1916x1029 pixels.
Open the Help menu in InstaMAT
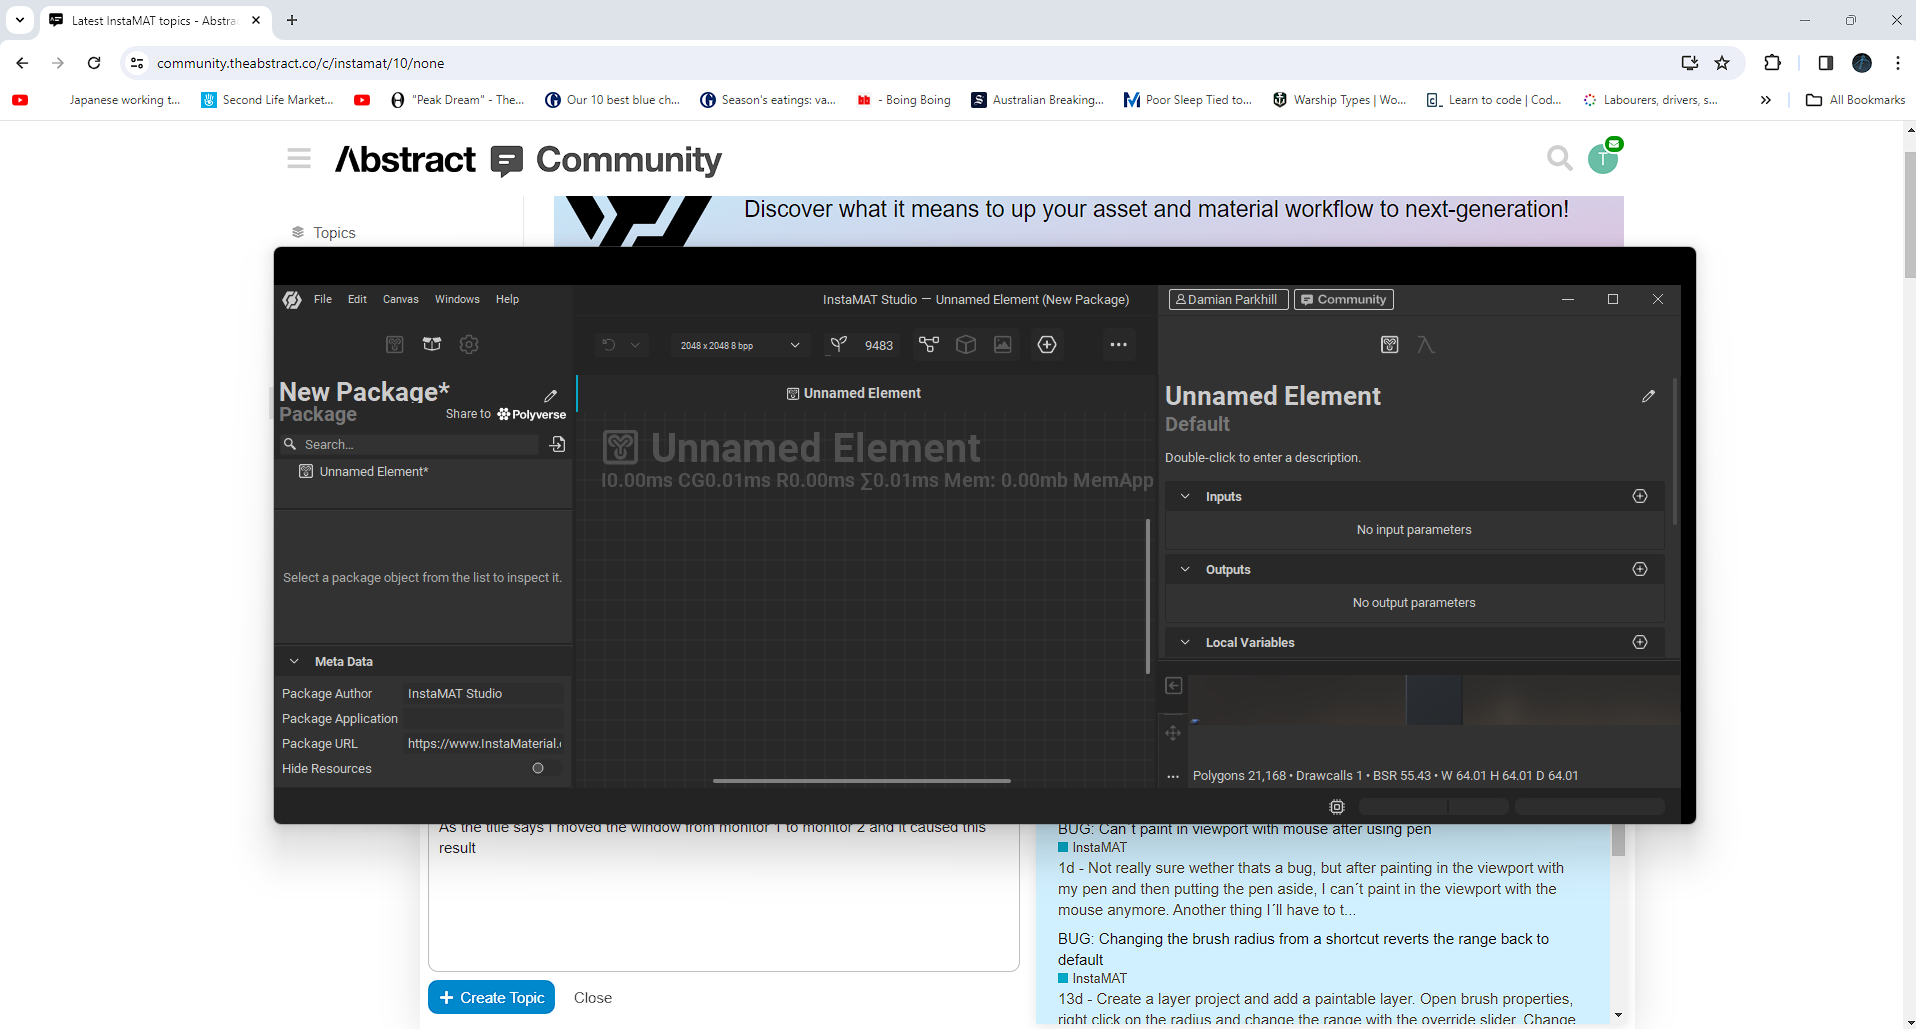pos(507,299)
